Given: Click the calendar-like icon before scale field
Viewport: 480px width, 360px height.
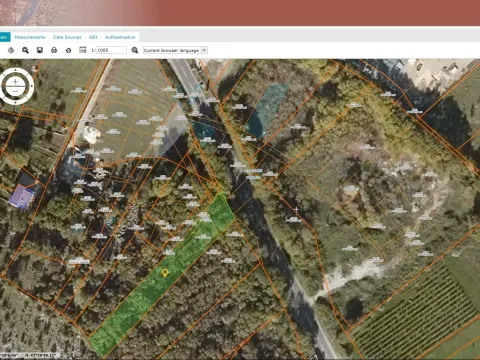Looking at the screenshot, I should [x=83, y=50].
